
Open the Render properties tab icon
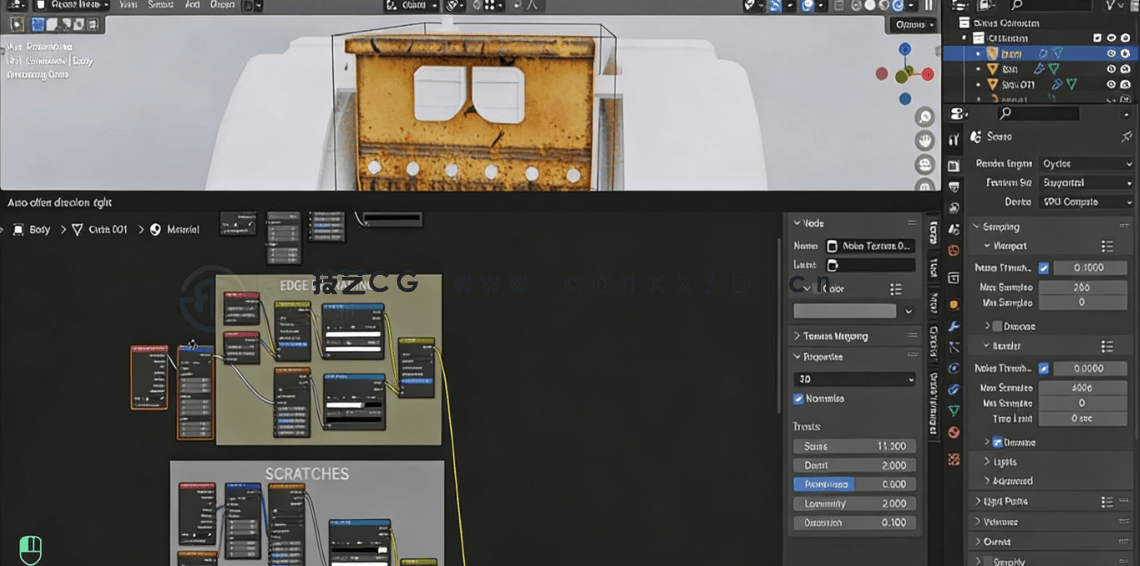tap(954, 166)
